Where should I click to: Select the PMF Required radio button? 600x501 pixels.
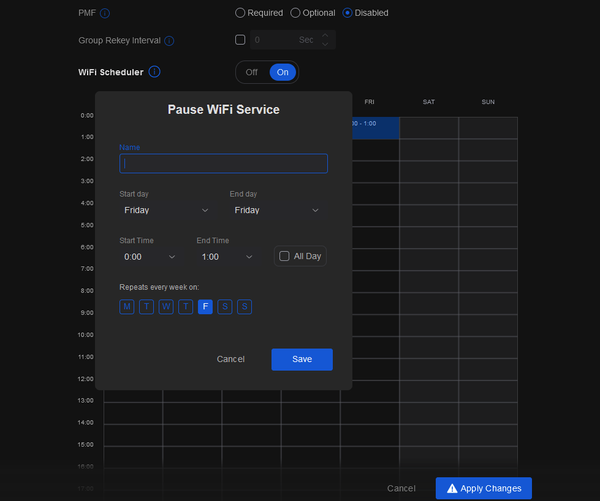click(x=240, y=13)
